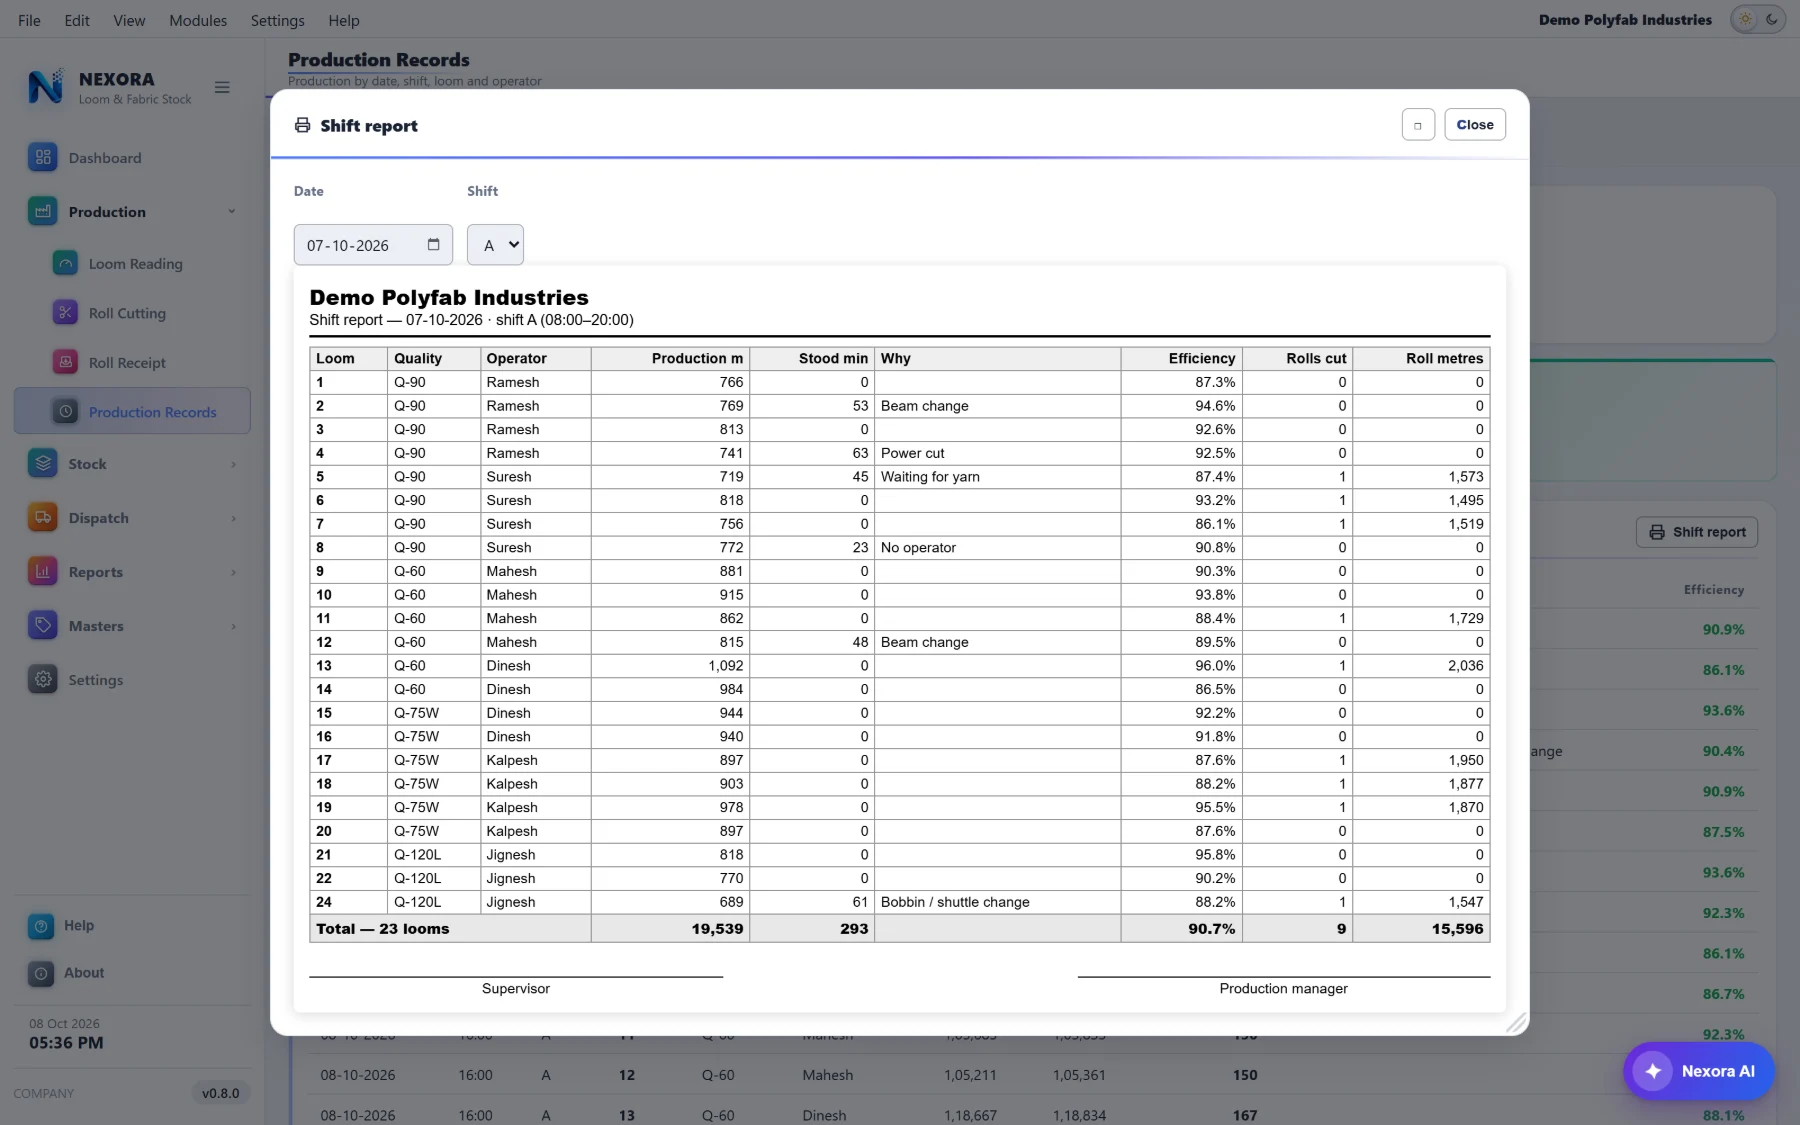Click the date input 07-10-2026
This screenshot has height=1125, width=1800.
373,244
